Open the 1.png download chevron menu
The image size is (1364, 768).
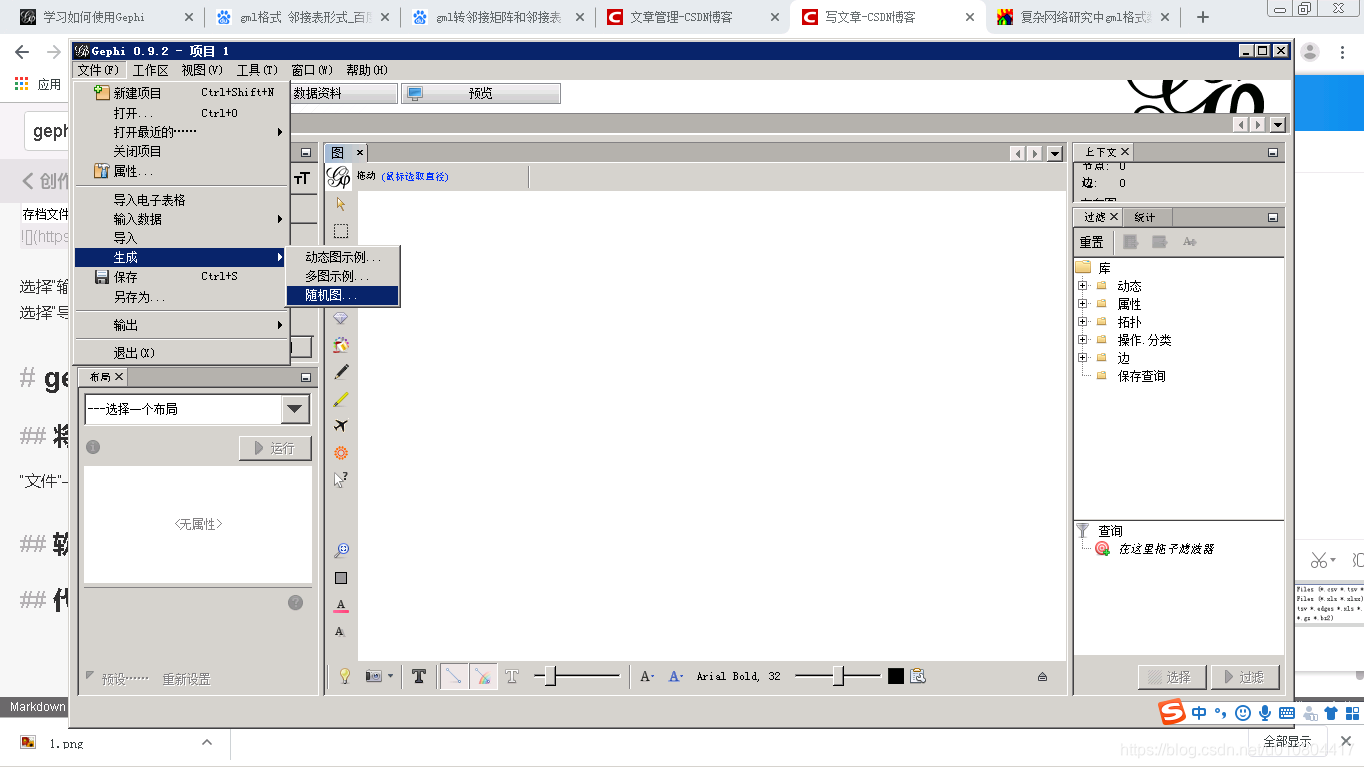207,742
